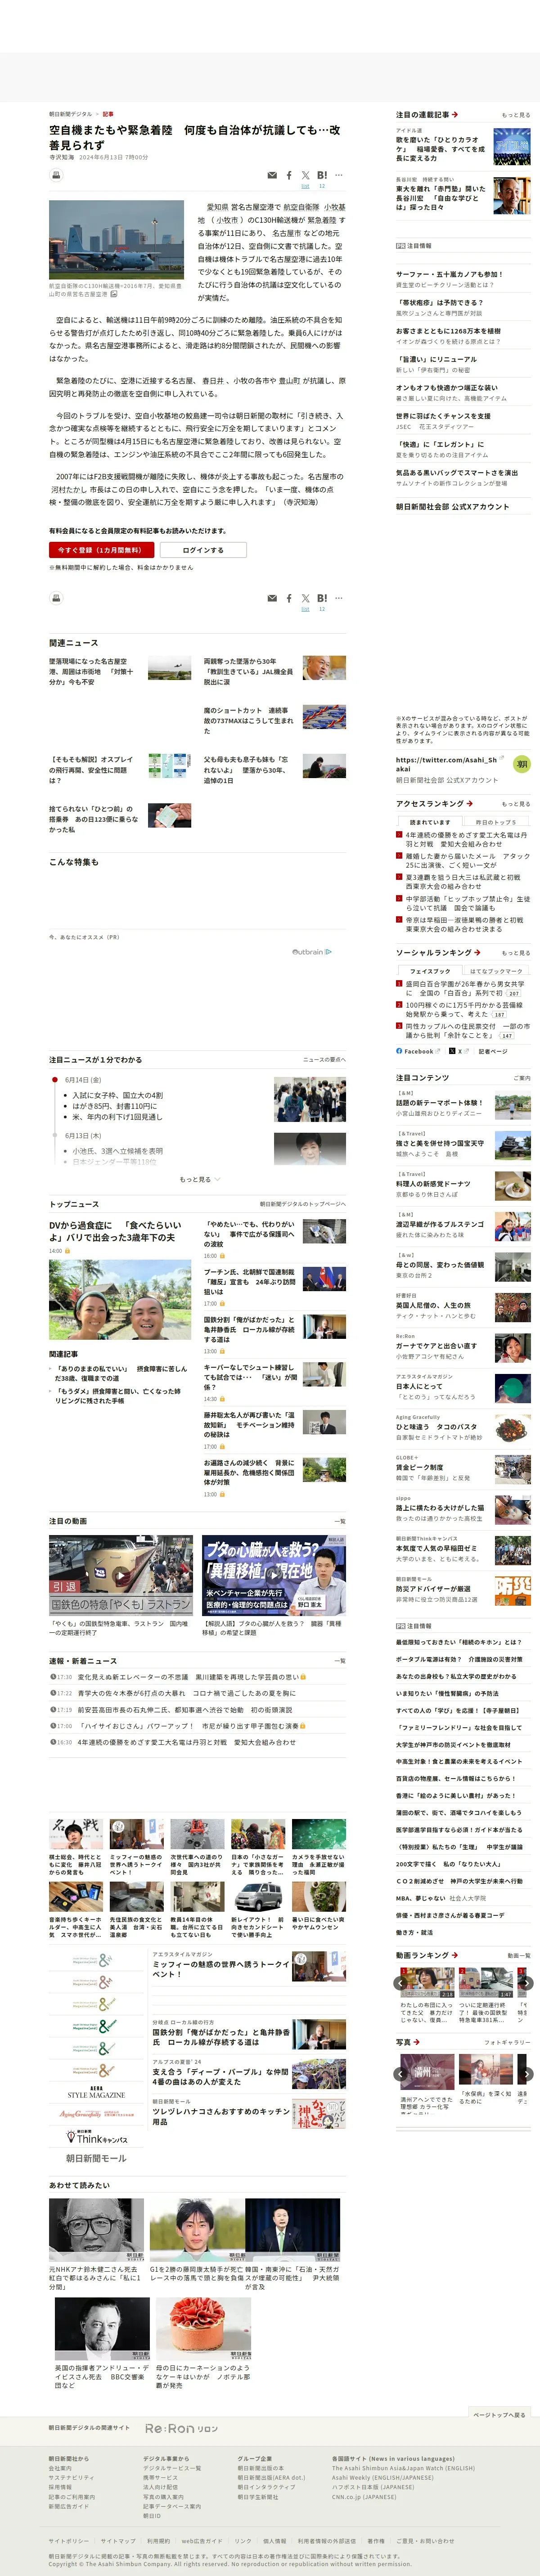Screen dimensions: 540x2576
Task: Click the print icon below the article
Action: point(56,598)
